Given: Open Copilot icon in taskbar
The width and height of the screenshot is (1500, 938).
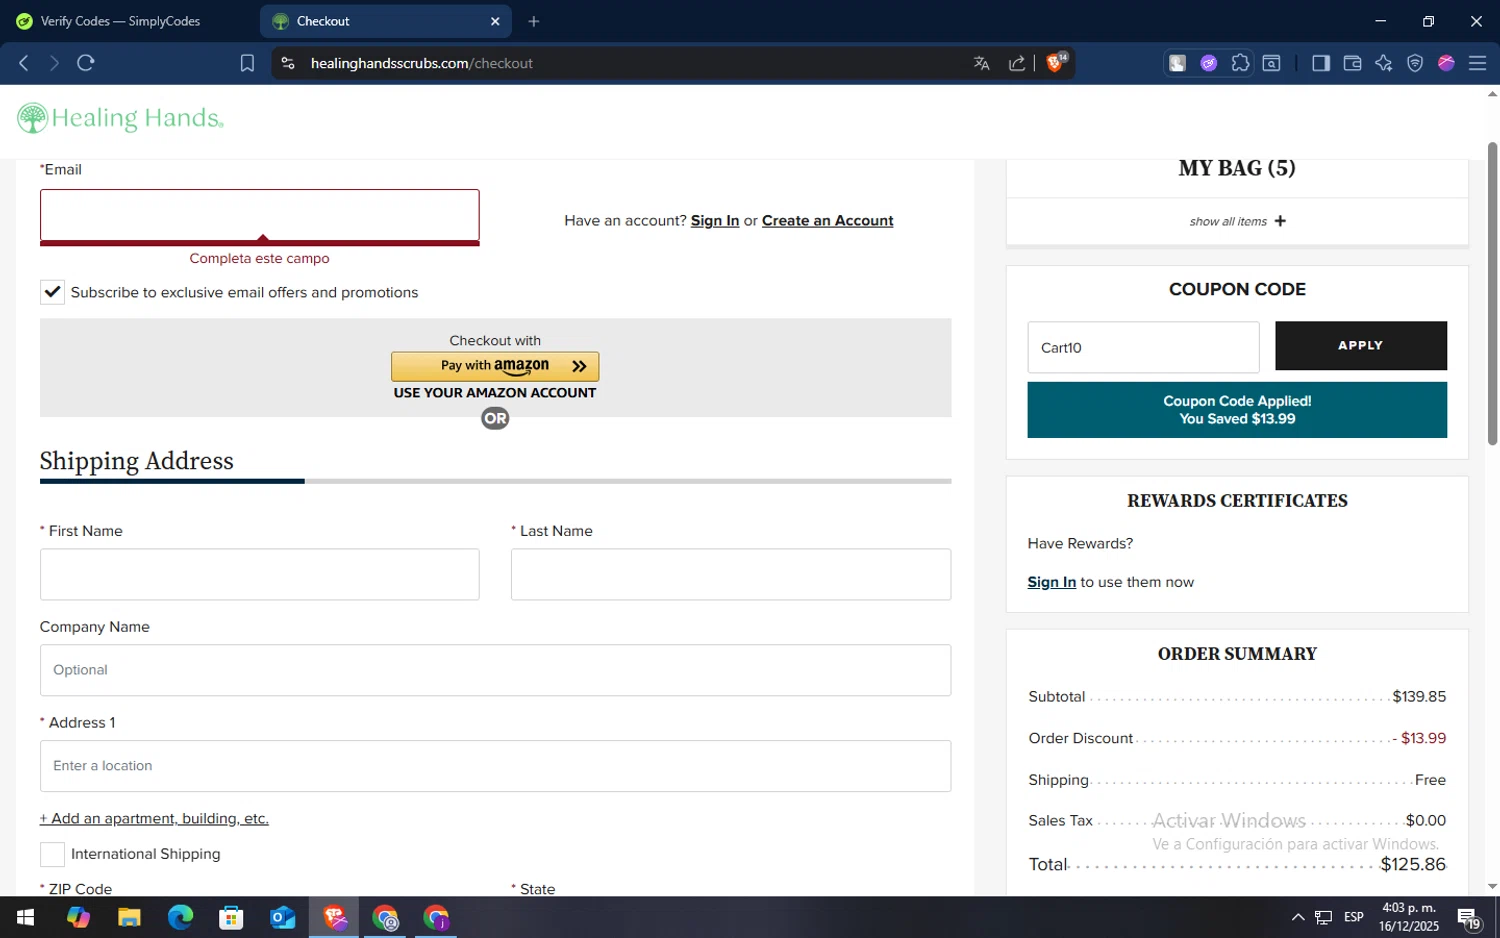Looking at the screenshot, I should click(x=78, y=917).
